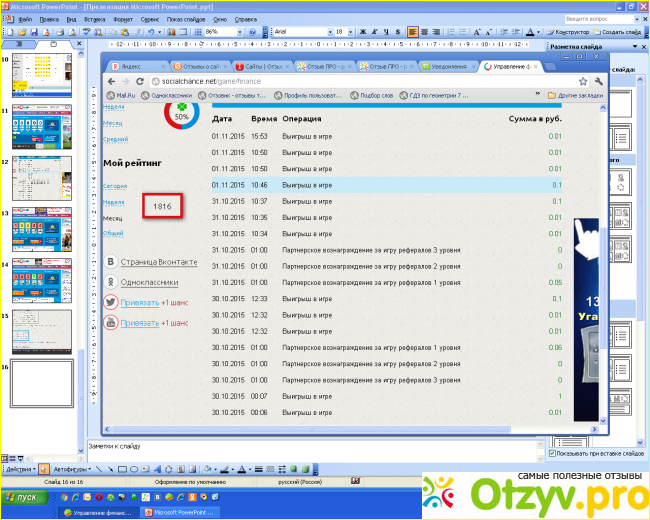Align text to the right

click(436, 32)
